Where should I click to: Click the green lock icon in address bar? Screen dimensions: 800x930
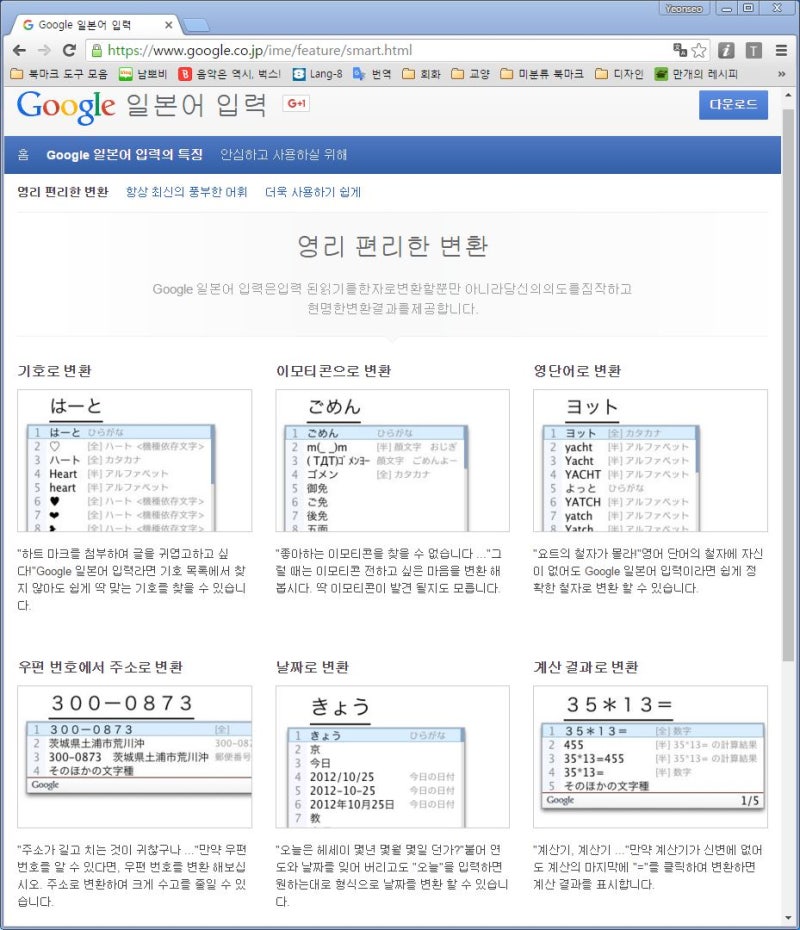tap(97, 50)
